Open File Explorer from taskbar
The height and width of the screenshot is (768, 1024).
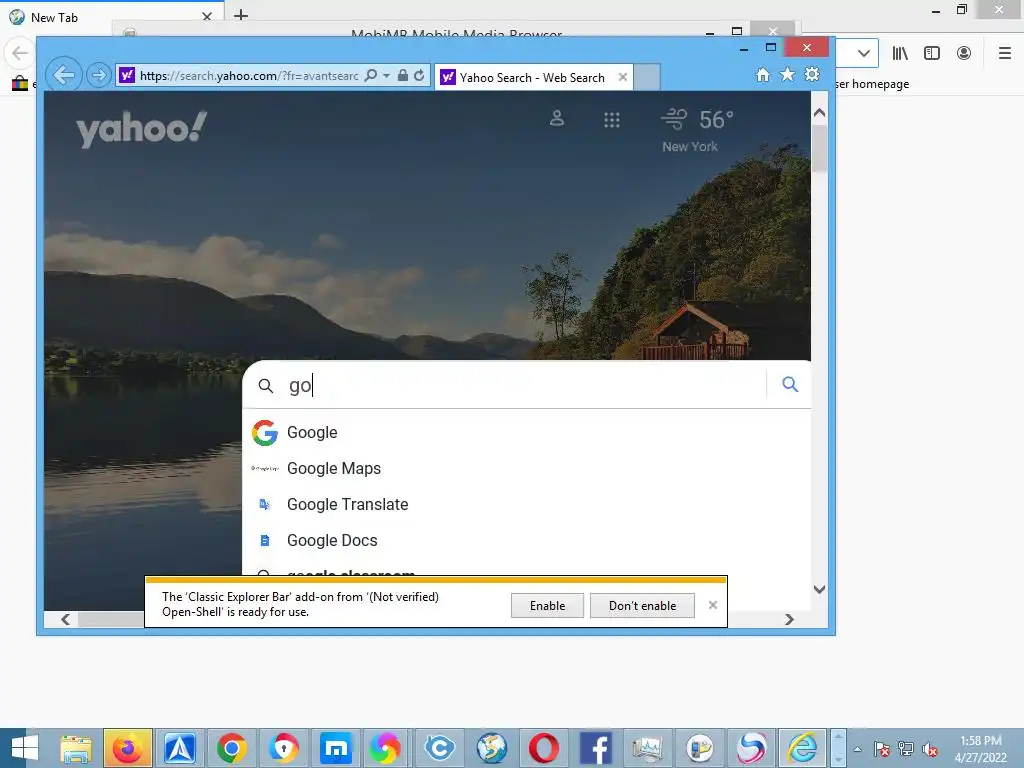tap(76, 748)
